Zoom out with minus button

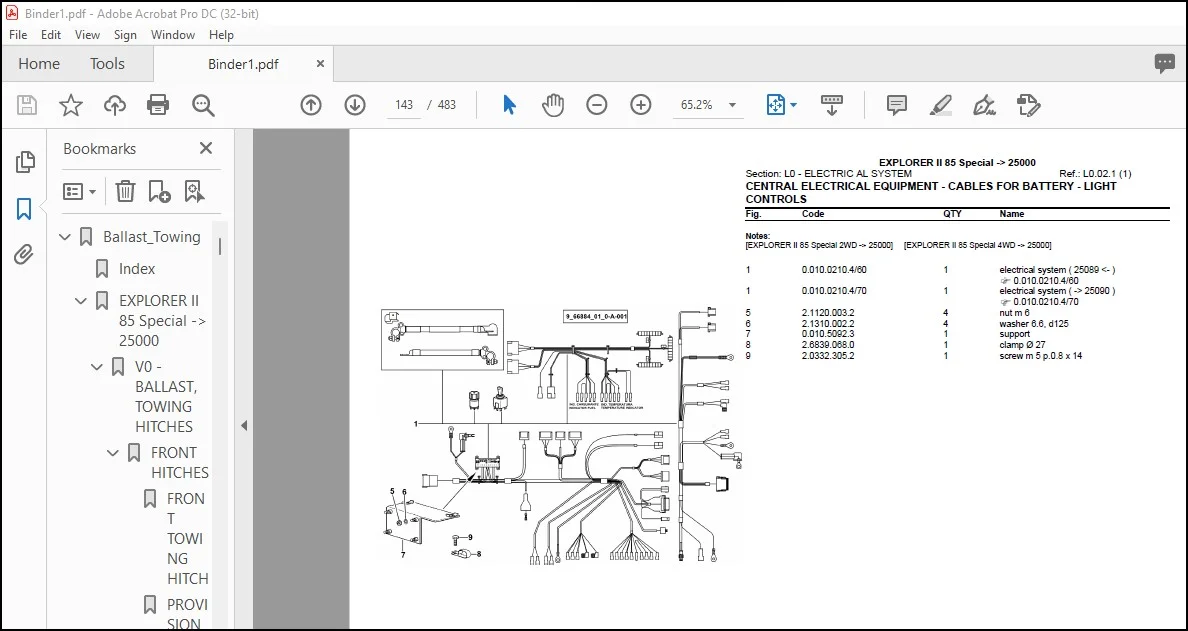[597, 105]
